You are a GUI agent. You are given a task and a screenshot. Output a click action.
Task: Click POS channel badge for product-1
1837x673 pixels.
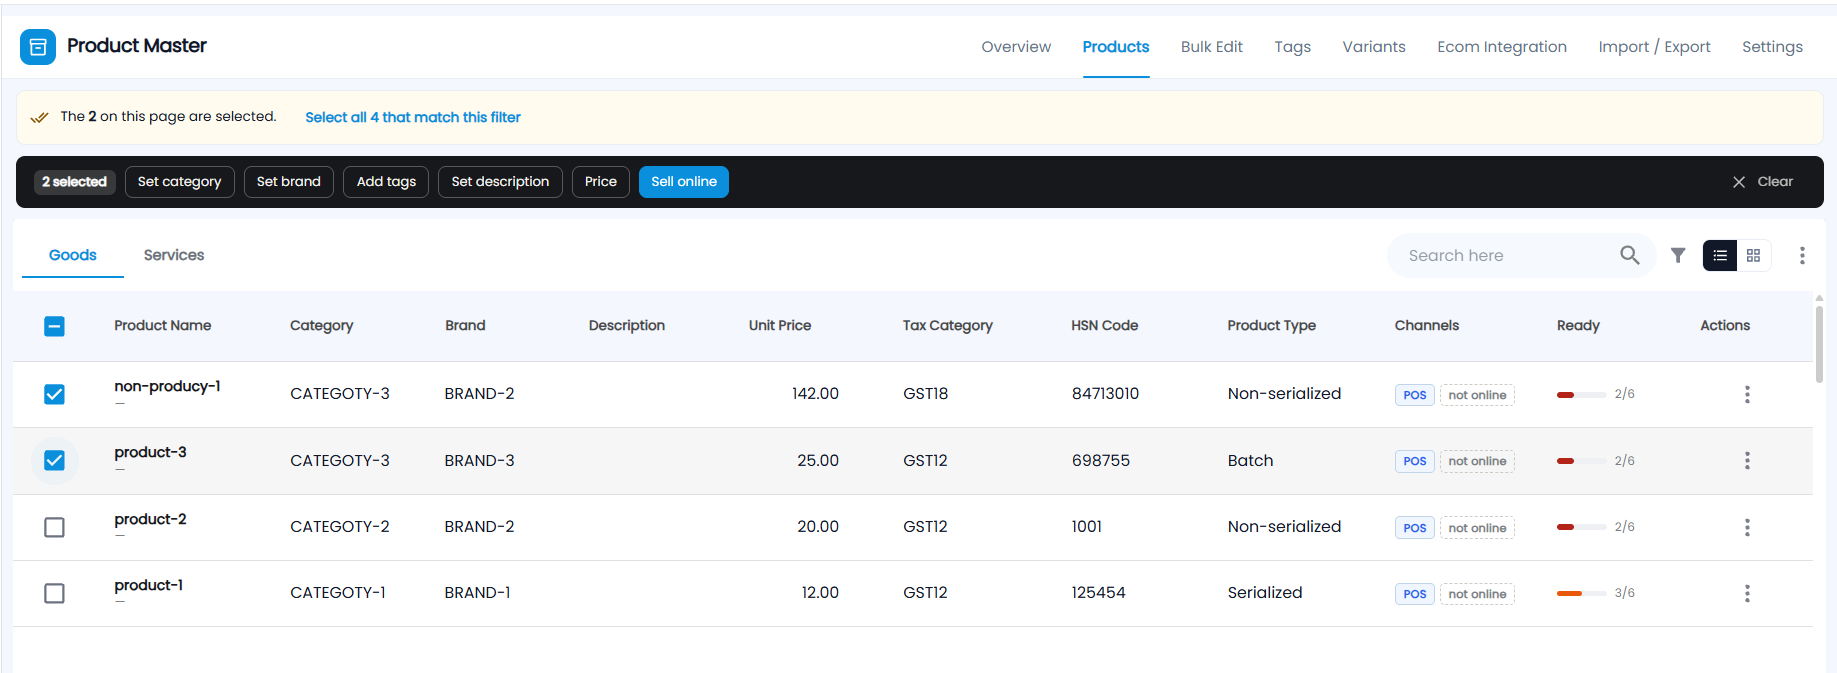1415,594
